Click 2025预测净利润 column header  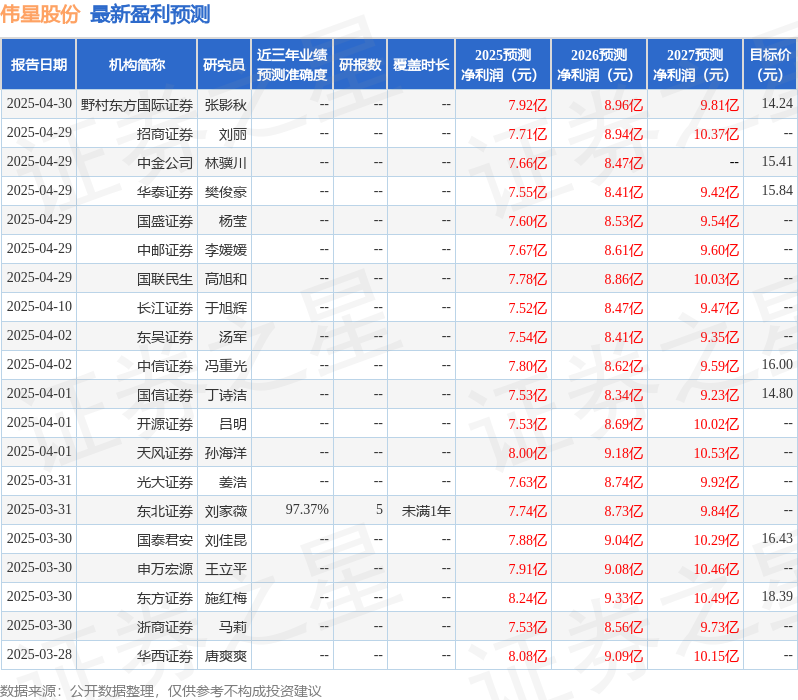click(x=502, y=65)
